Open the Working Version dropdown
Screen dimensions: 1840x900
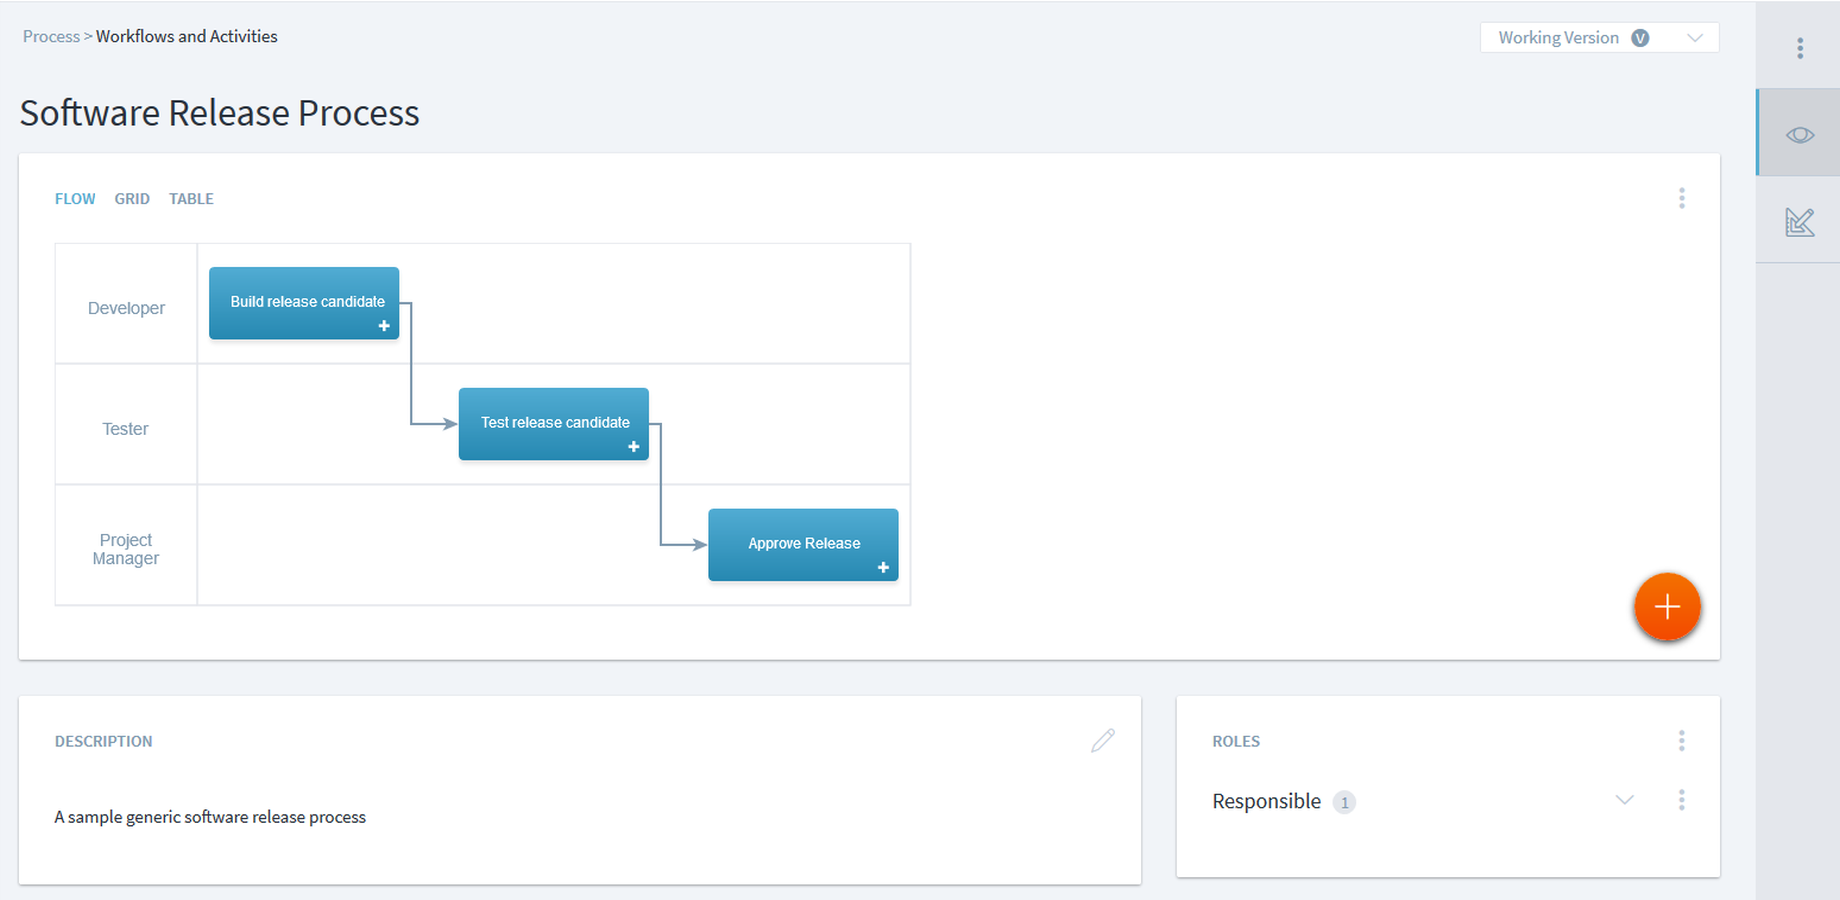[1599, 38]
